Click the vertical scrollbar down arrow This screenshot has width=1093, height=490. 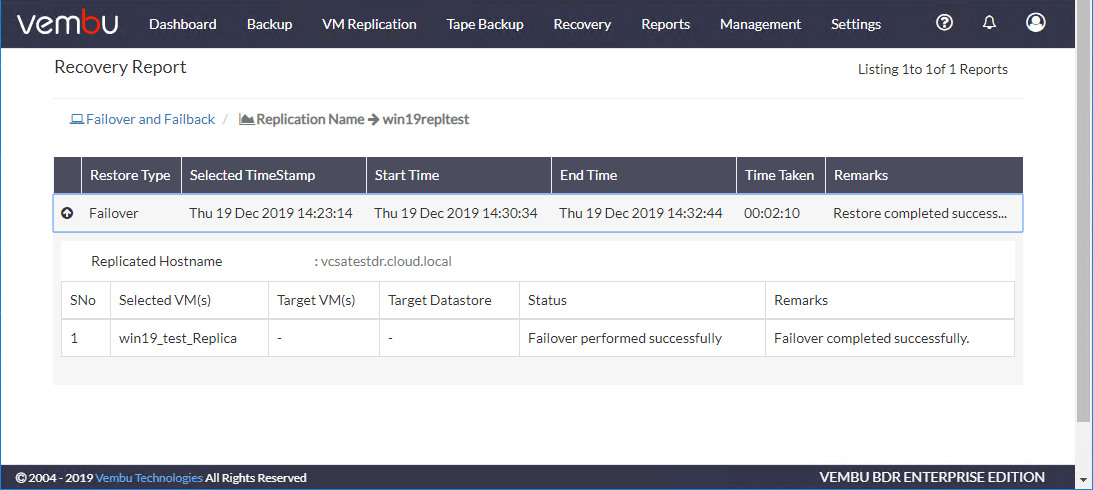tap(1085, 481)
